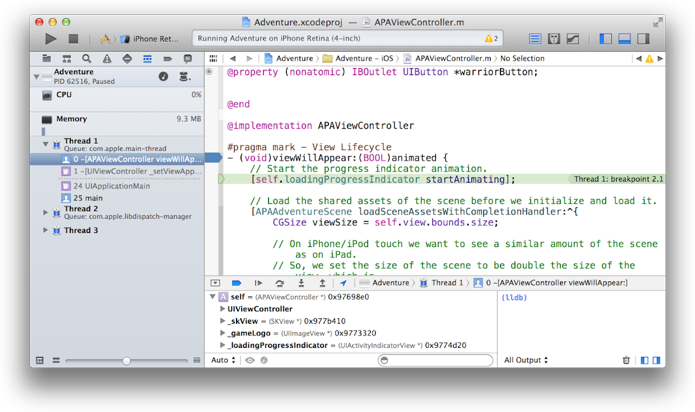Click the variable info icon
695x412 pixels.
point(264,360)
